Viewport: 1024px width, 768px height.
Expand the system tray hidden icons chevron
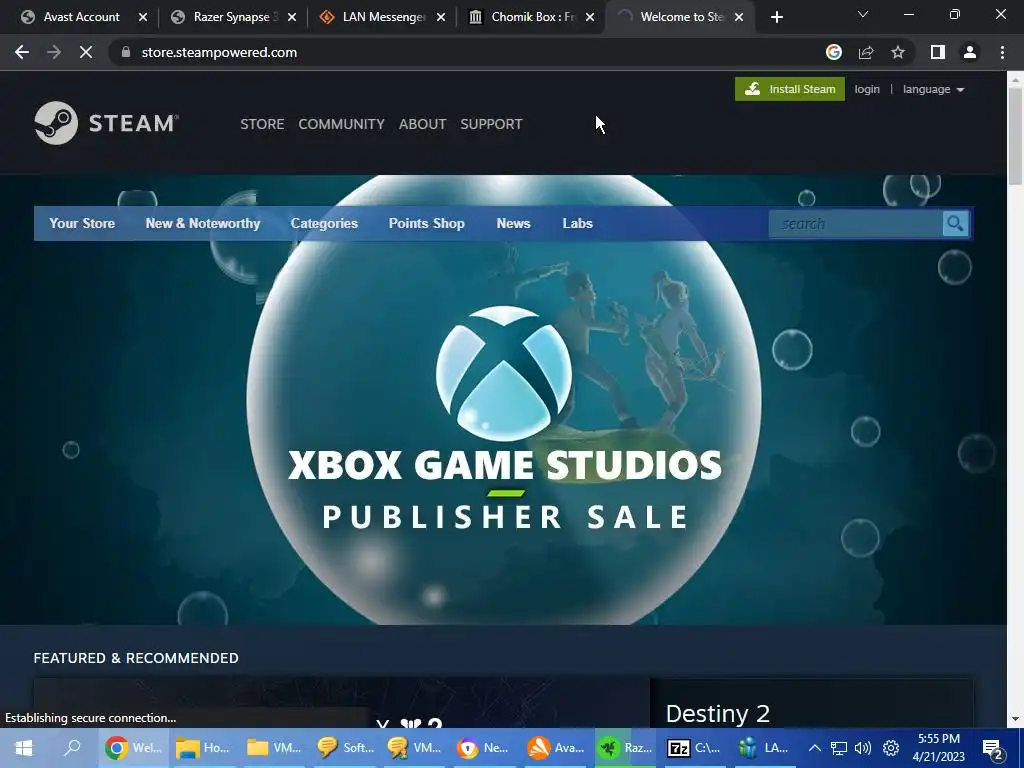[x=814, y=748]
